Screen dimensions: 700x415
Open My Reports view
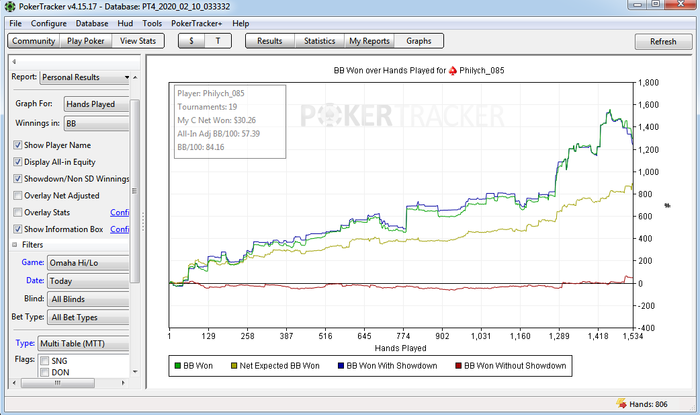click(x=370, y=41)
